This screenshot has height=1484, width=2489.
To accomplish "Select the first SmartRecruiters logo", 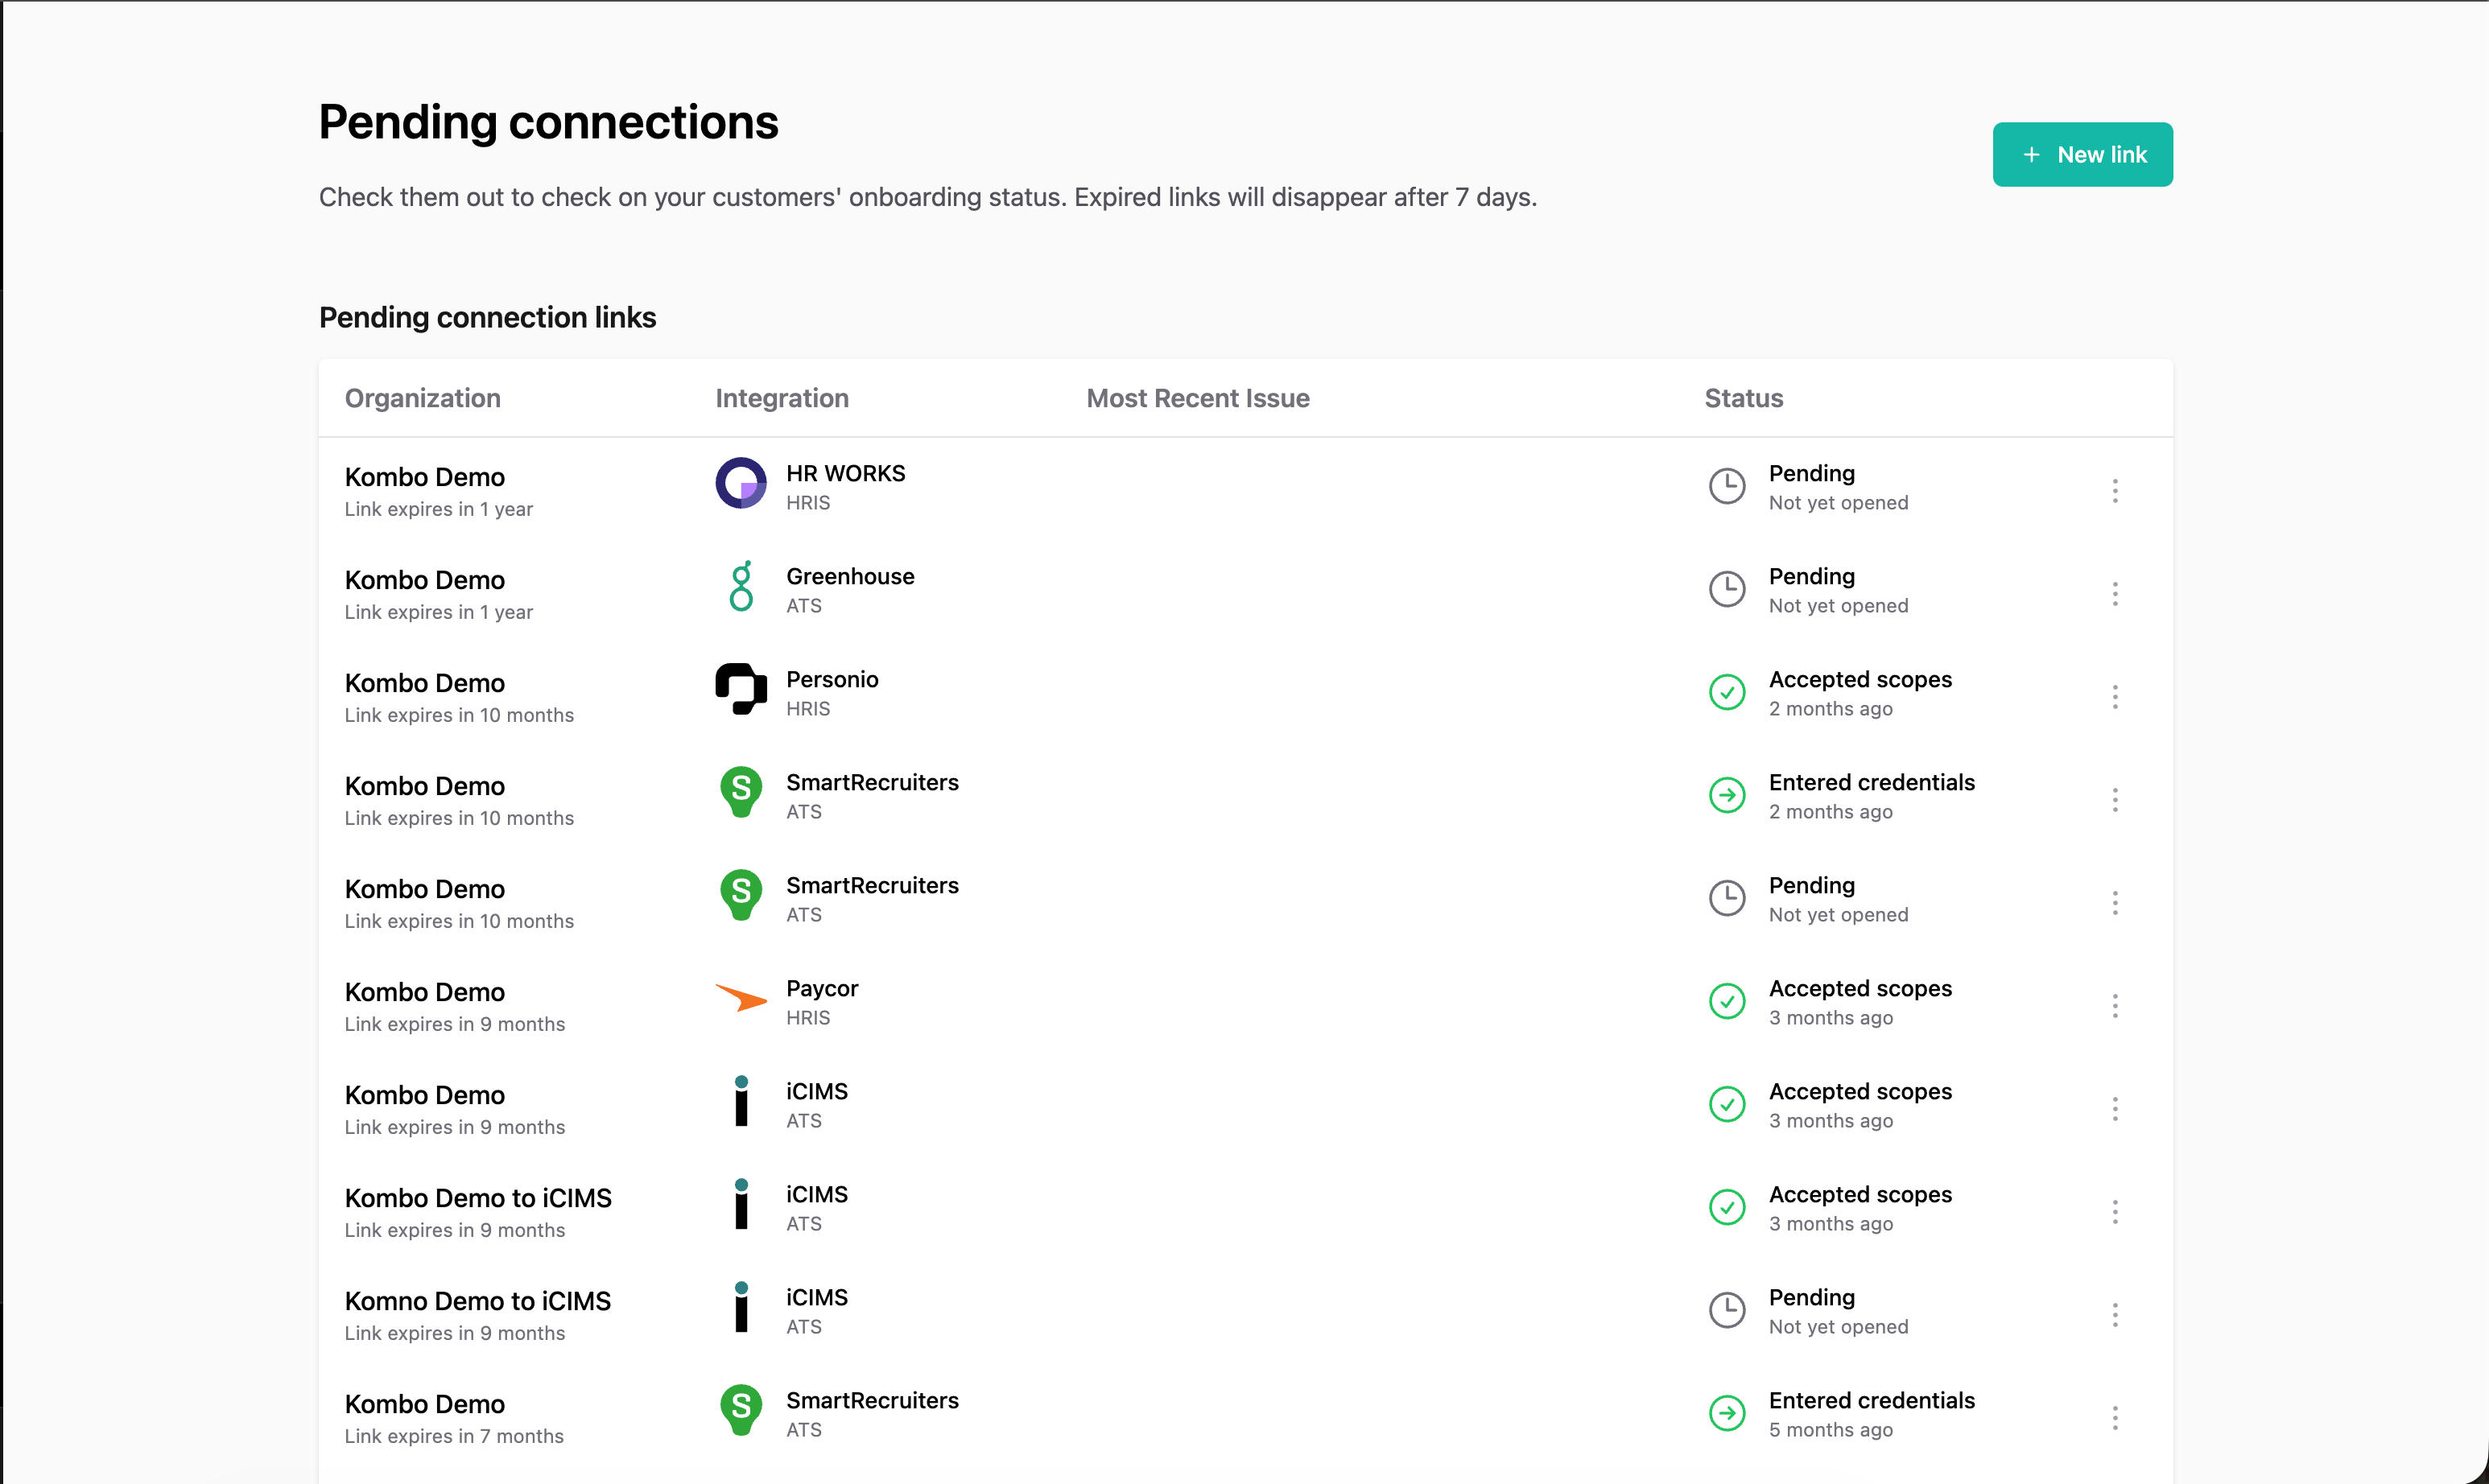I will pyautogui.click(x=740, y=793).
